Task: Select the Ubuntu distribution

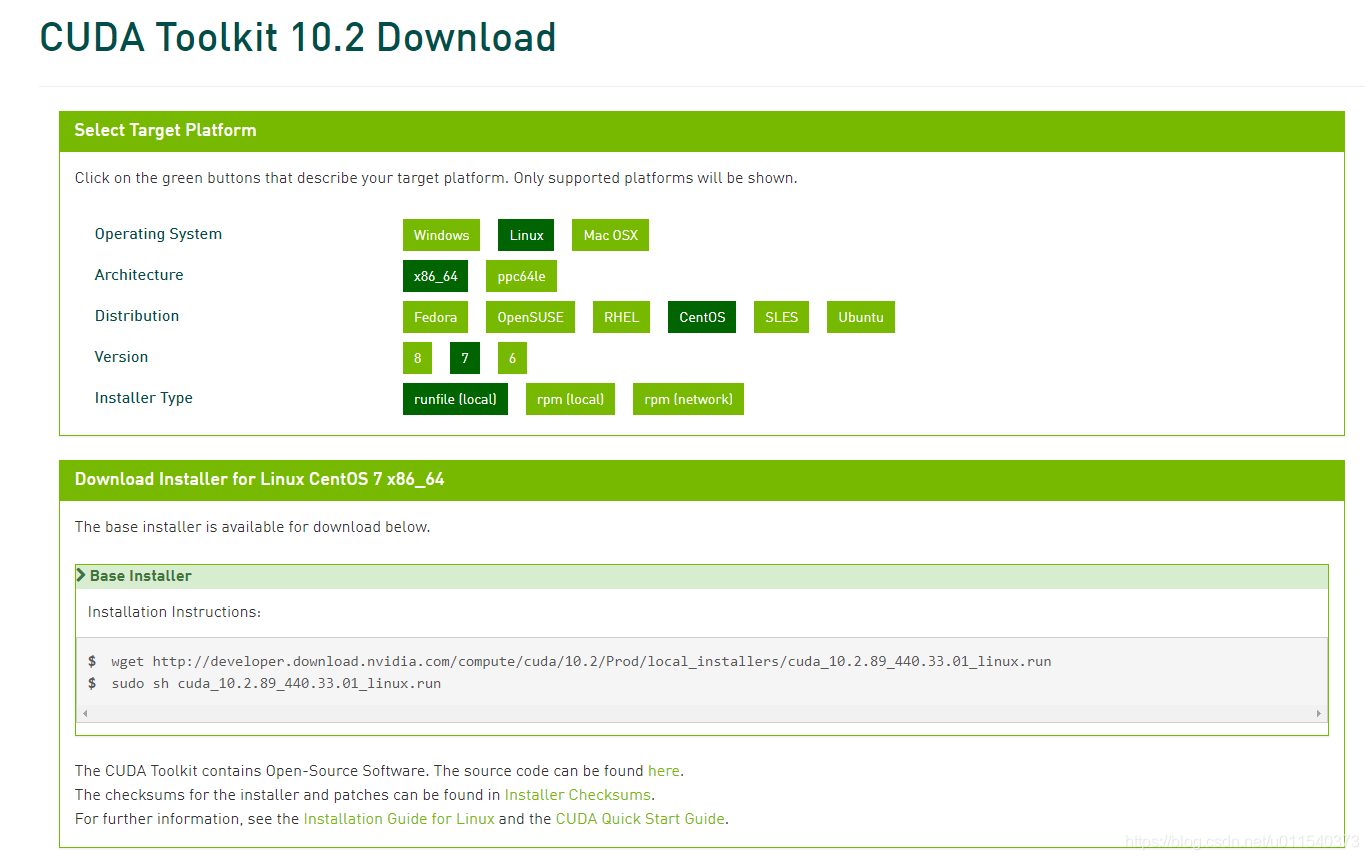Action: coord(860,317)
